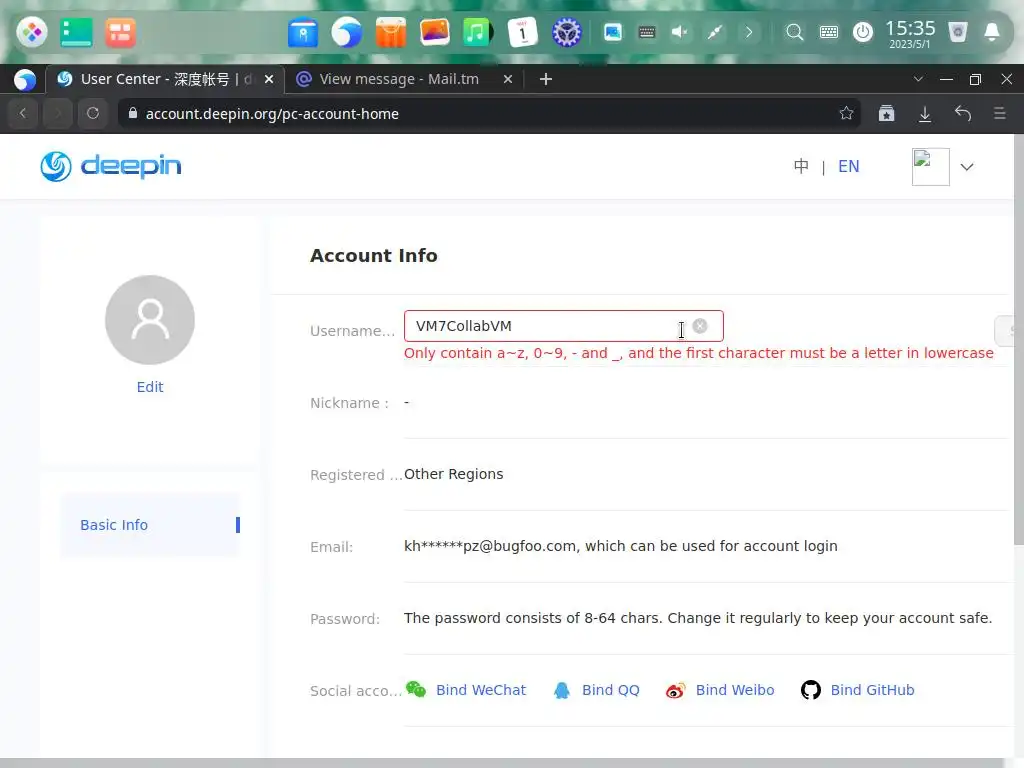Clear the username field with x icon

699,326
